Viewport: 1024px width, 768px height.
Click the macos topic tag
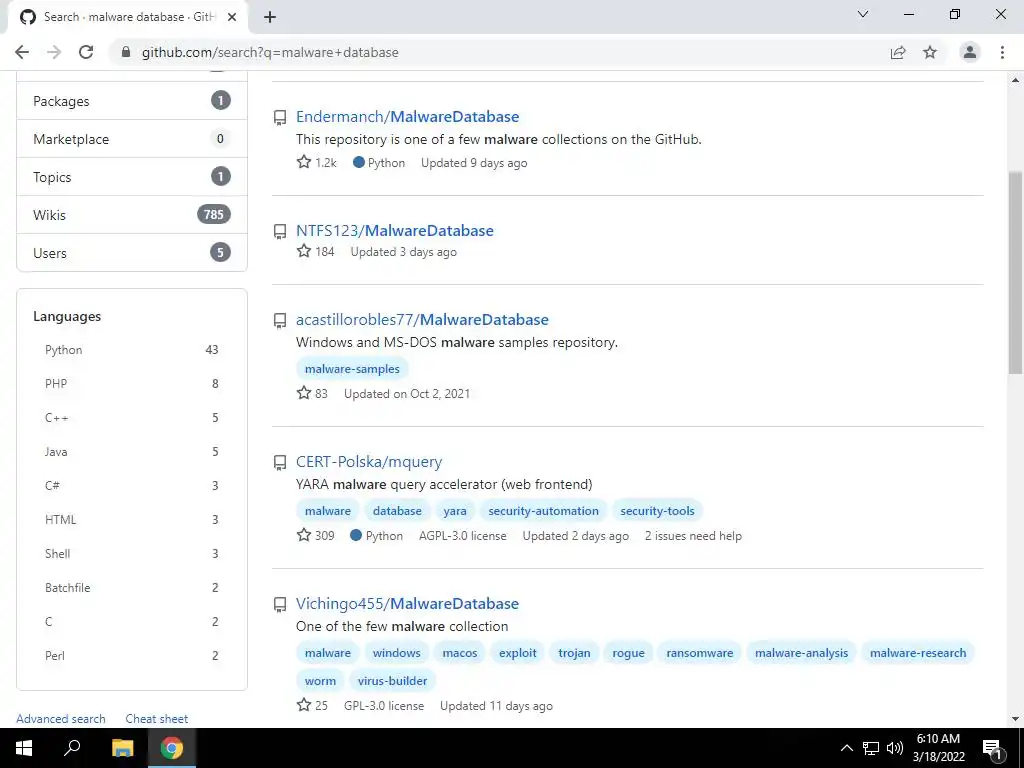coord(460,653)
